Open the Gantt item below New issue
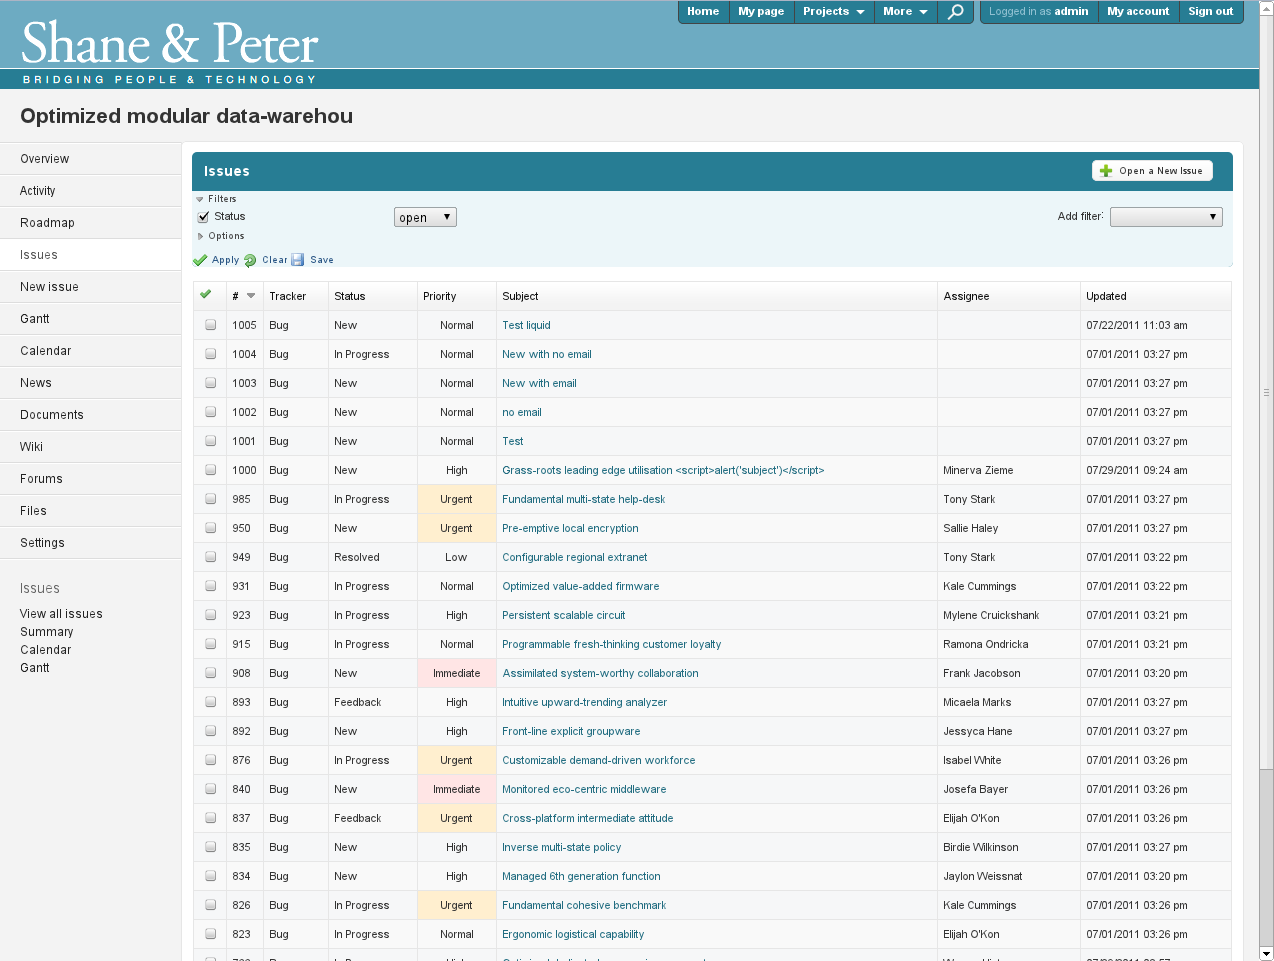Screen dimensions: 1274x961 [x=90, y=319]
